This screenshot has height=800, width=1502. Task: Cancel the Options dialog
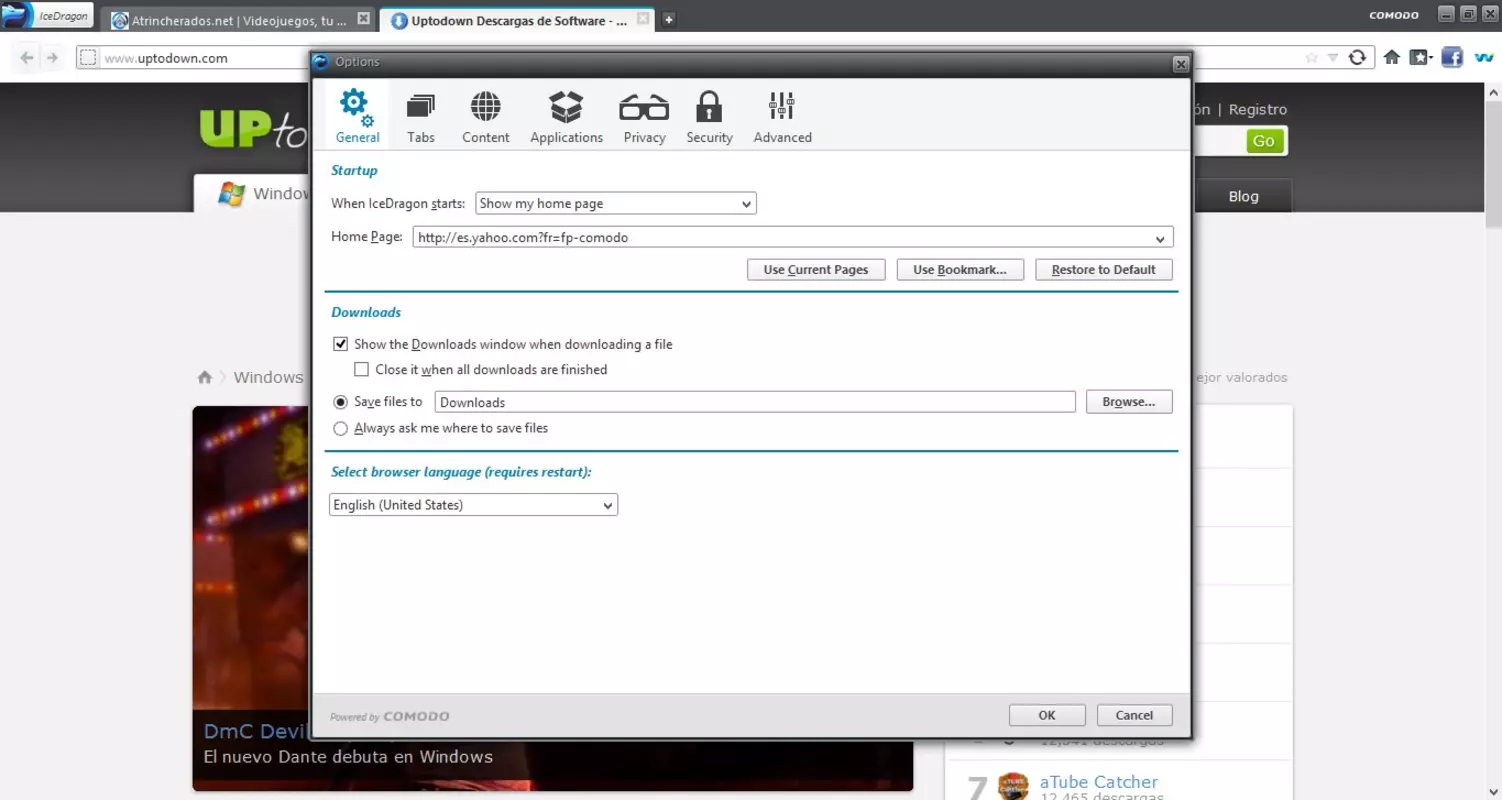click(x=1134, y=715)
